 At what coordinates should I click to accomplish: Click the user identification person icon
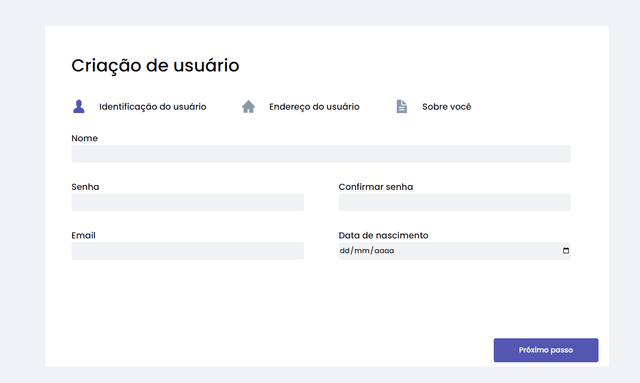(79, 107)
